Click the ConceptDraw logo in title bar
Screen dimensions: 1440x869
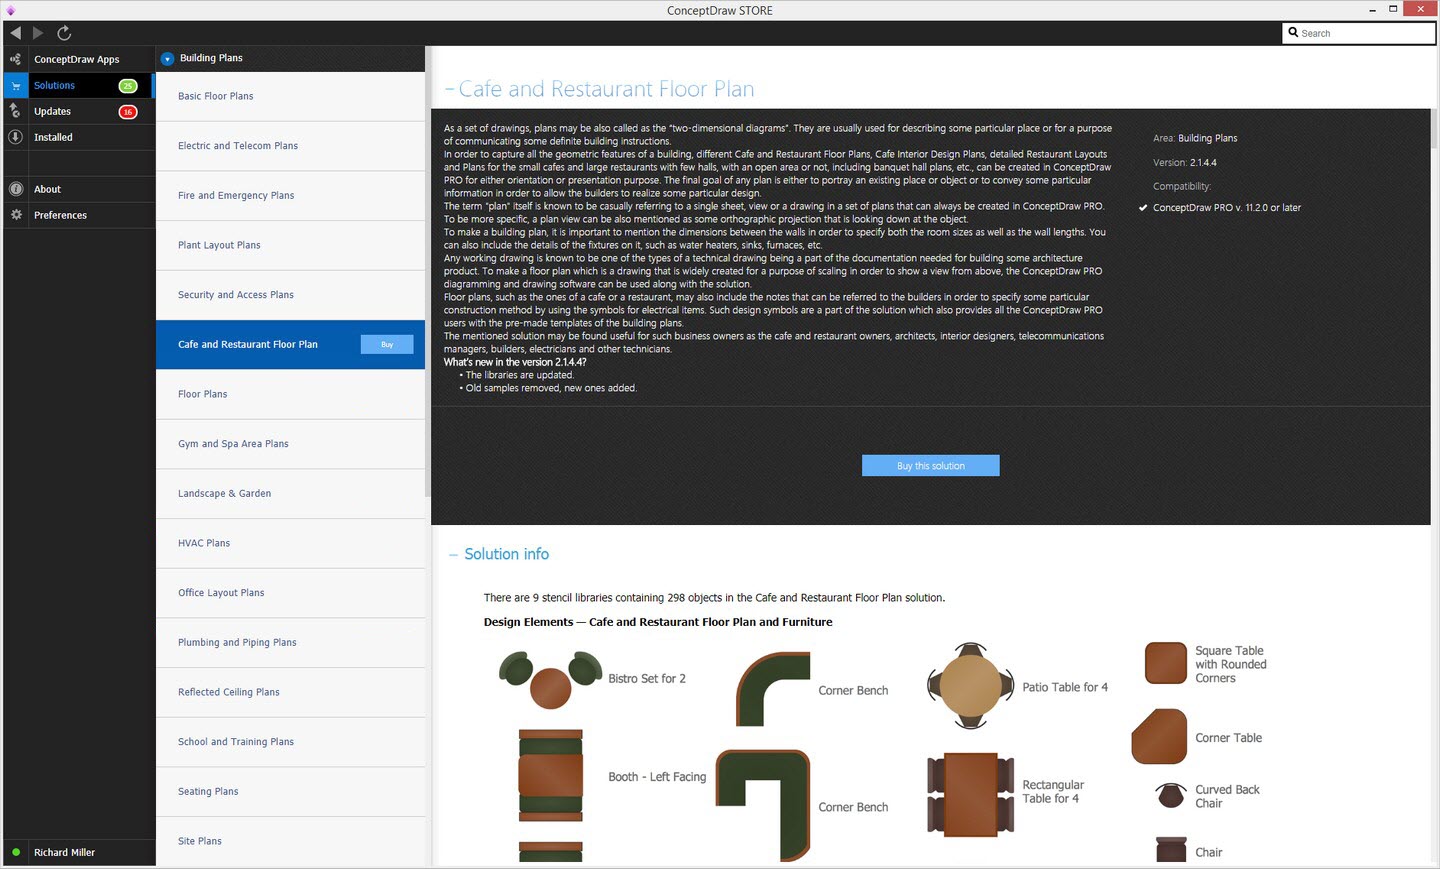pos(10,10)
